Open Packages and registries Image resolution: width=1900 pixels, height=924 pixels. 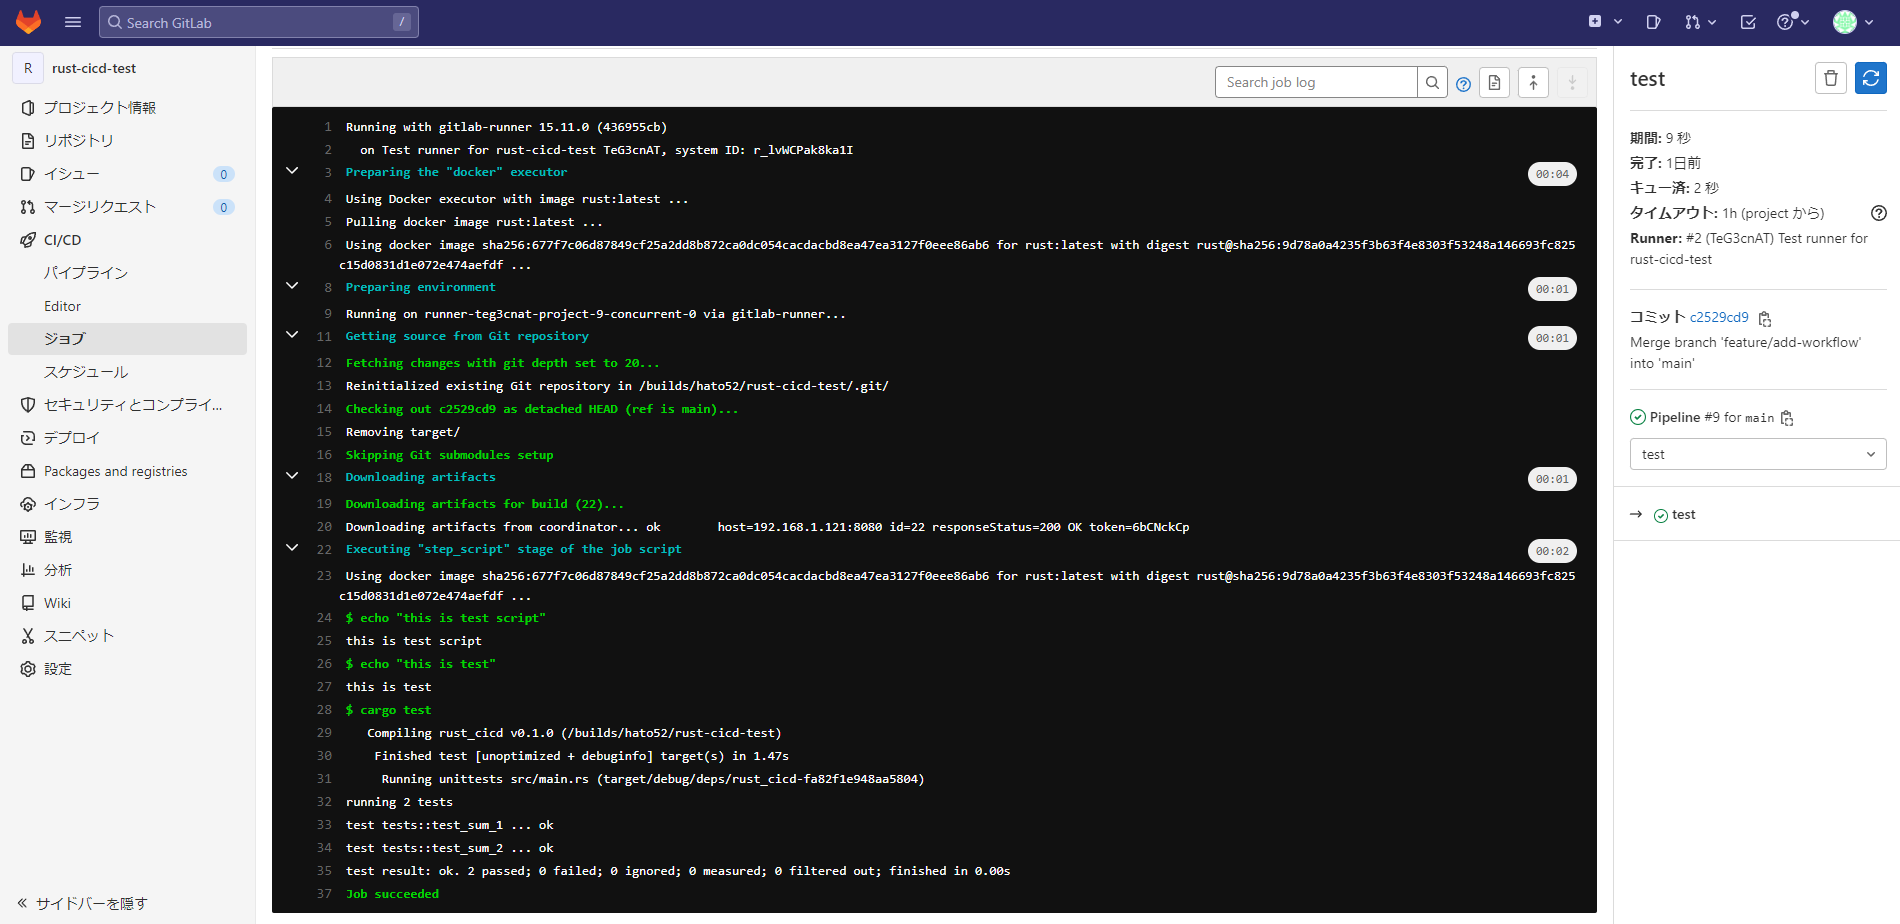116,470
